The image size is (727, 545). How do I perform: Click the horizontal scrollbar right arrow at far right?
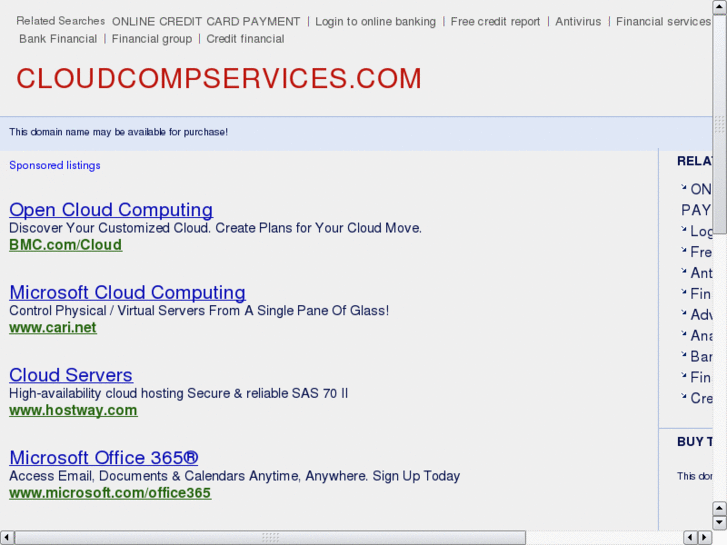pos(705,538)
